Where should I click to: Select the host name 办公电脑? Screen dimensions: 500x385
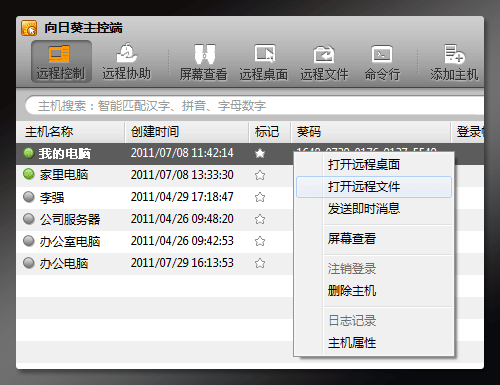[x=64, y=263]
